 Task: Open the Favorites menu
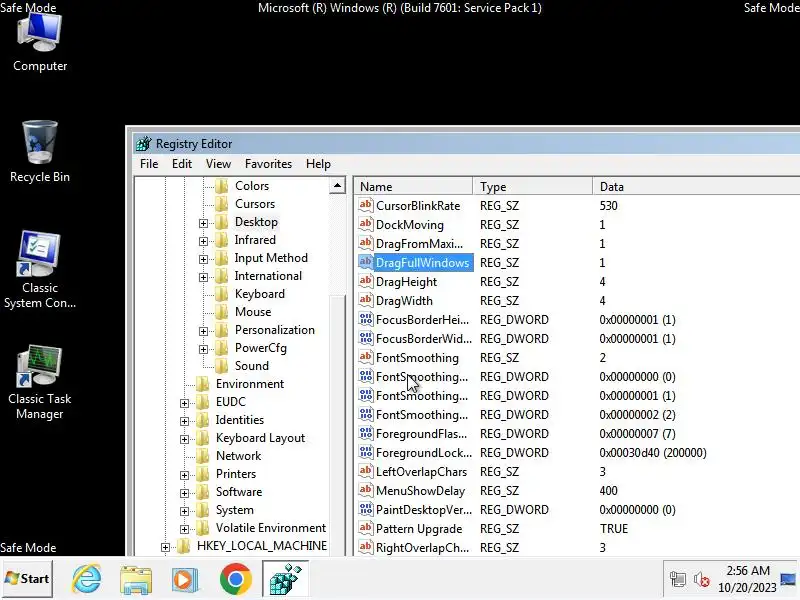[x=268, y=164]
